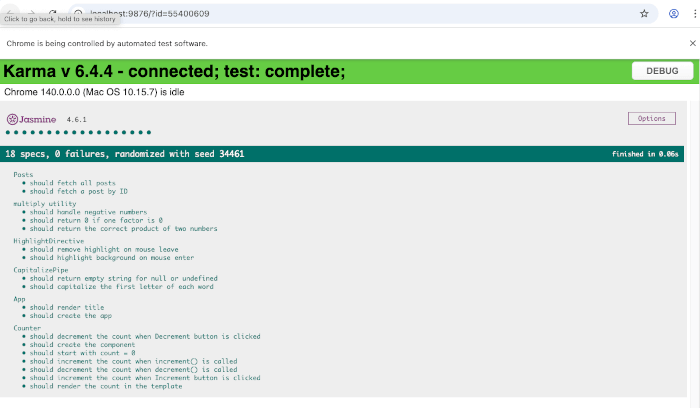The image size is (700, 408).
Task: Click the 'Karma v 6.4.4 - connected' banner title
Action: pyautogui.click(x=174, y=71)
